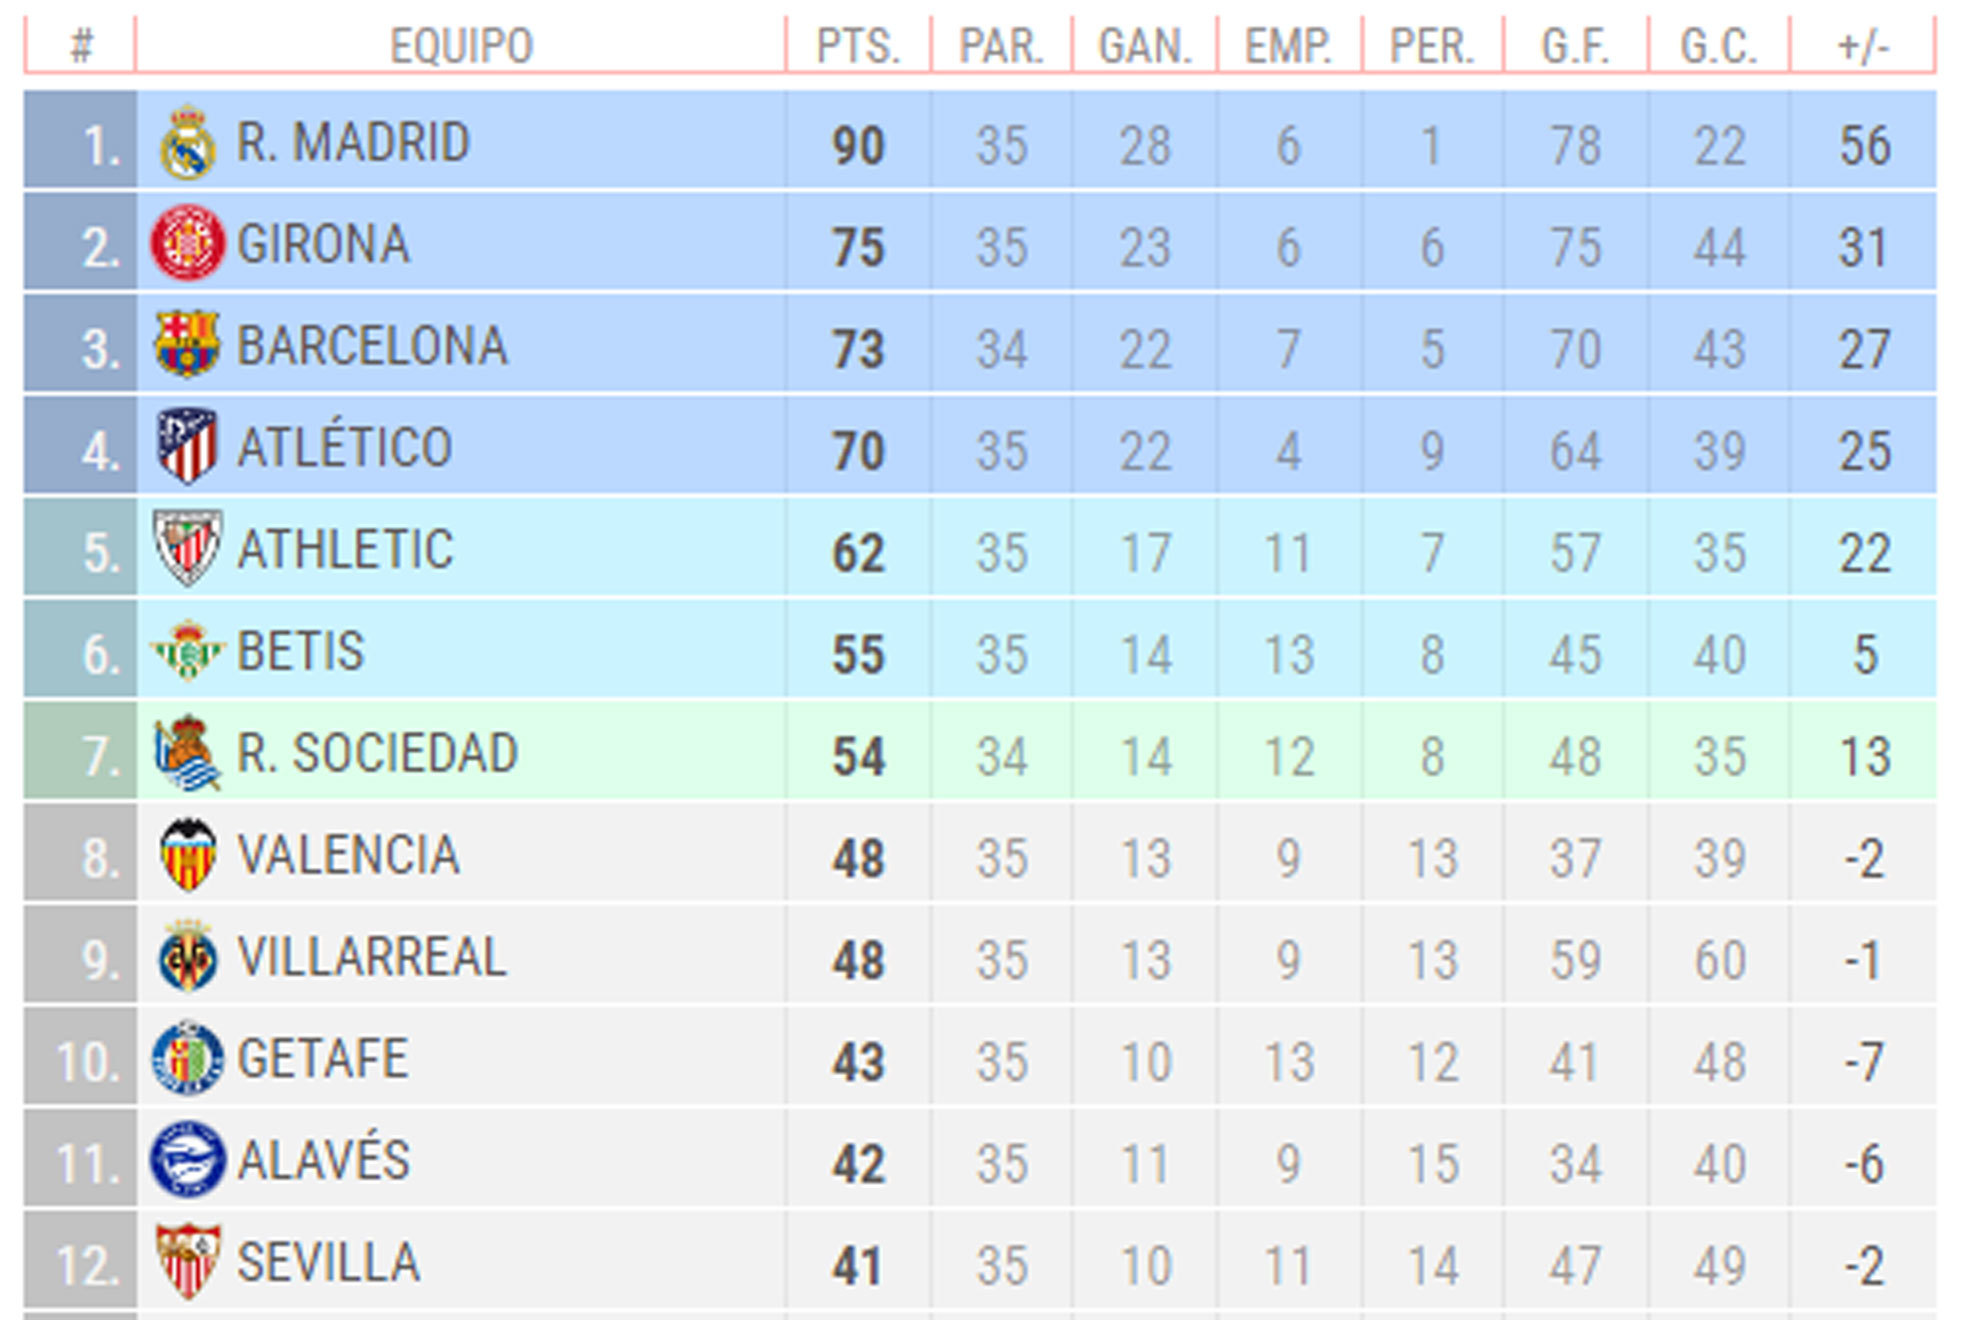
Task: Click the Real Madrid crest icon
Action: (187, 143)
